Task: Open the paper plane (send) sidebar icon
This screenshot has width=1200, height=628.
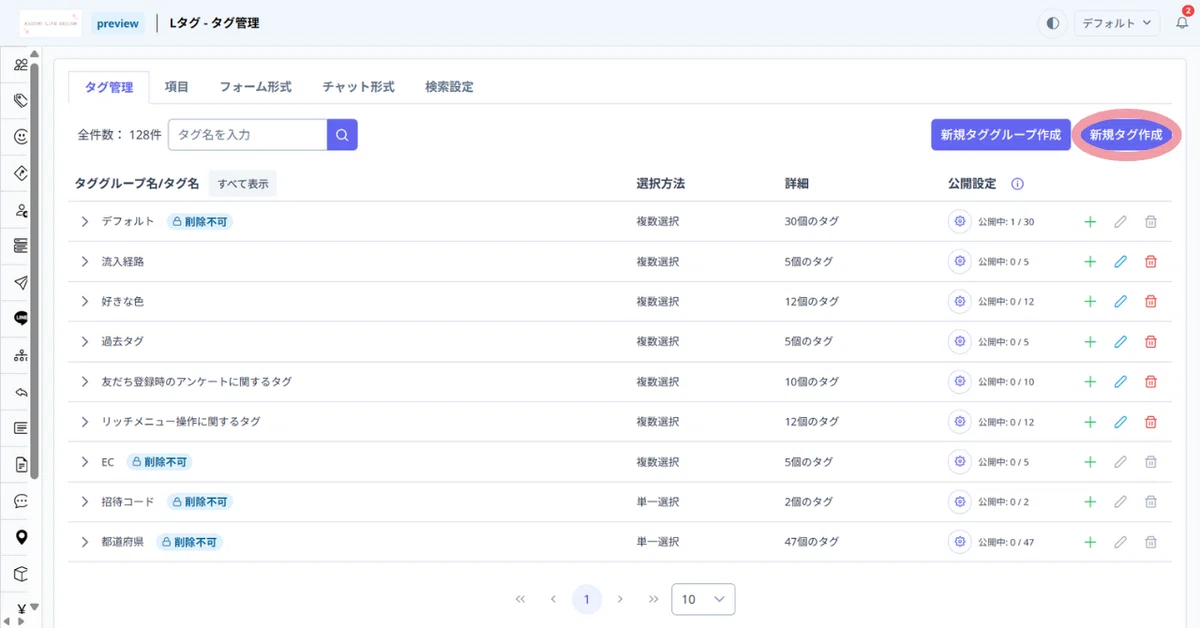Action: coord(21,283)
